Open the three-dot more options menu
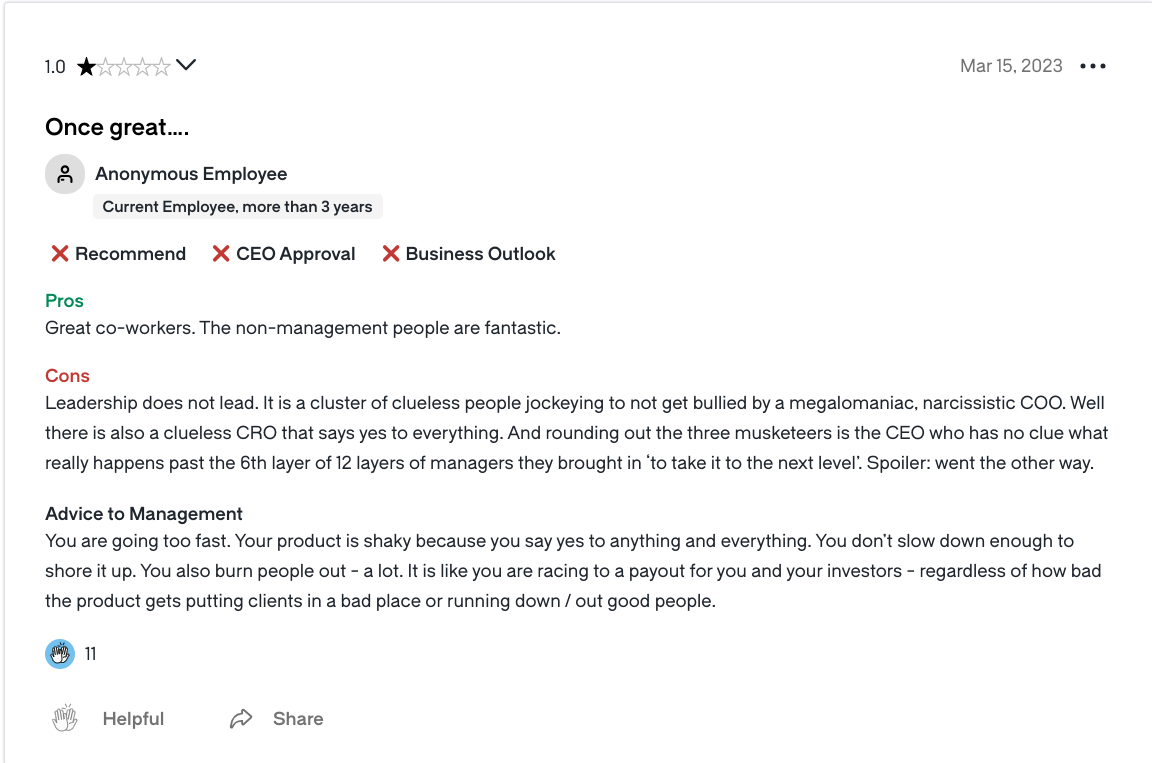Viewport: 1152px width, 763px height. [x=1093, y=66]
